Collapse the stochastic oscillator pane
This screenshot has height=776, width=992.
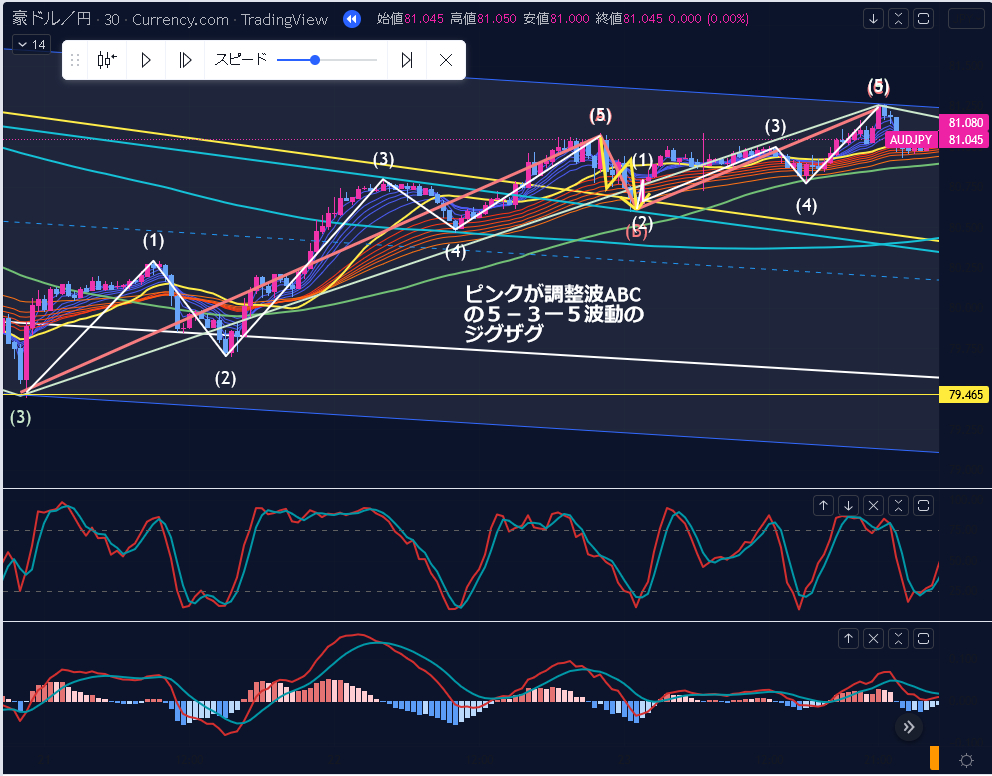[898, 506]
